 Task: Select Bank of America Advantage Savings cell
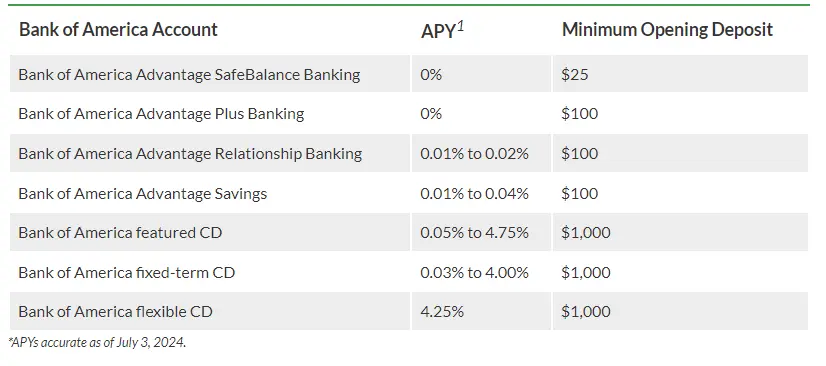(x=210, y=193)
